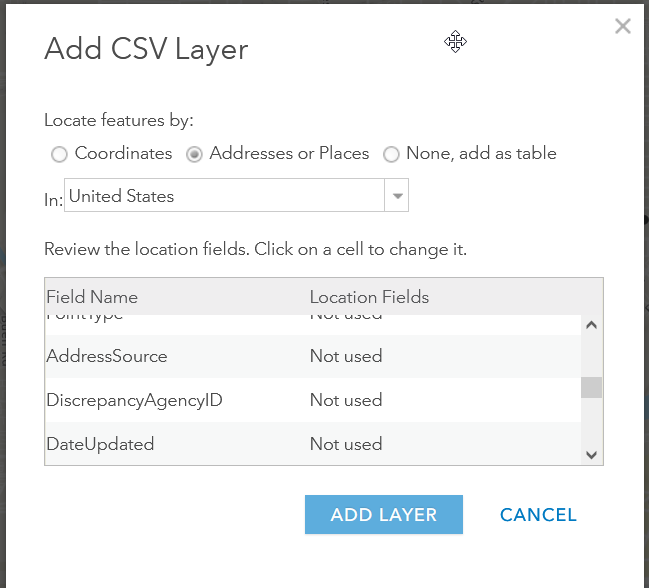Screen dimensions: 649x588
Task: Change location field for AddressSource
Action: point(346,356)
